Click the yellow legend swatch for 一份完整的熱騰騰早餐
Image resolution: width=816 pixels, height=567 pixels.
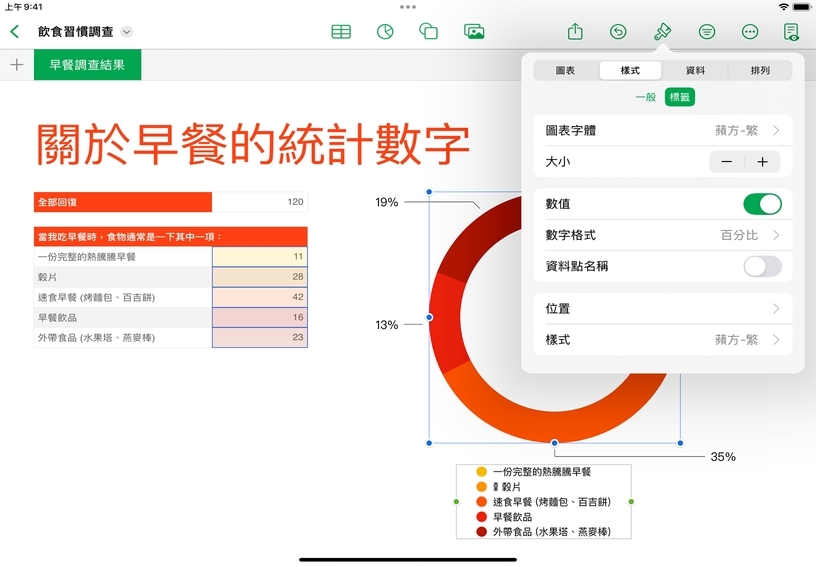(481, 471)
